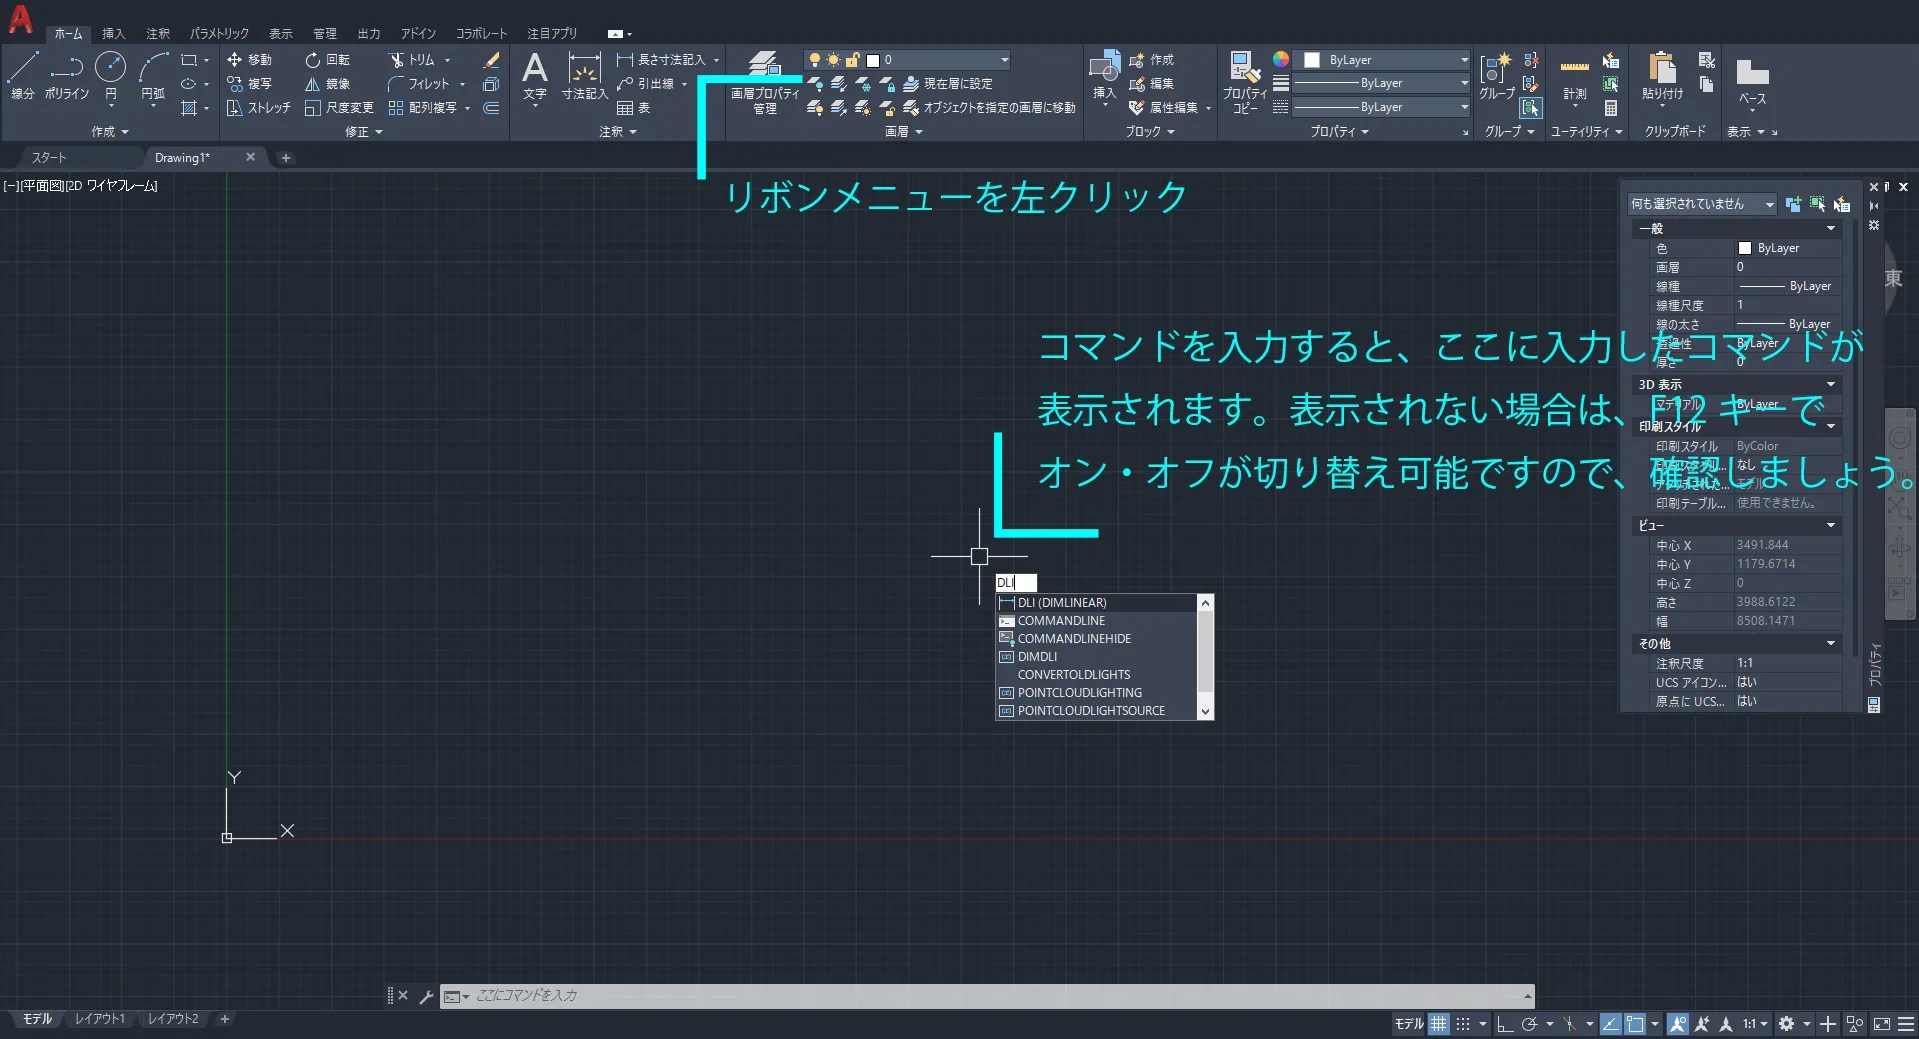
Task: Open the 注釈 ribbon tab
Action: [157, 34]
